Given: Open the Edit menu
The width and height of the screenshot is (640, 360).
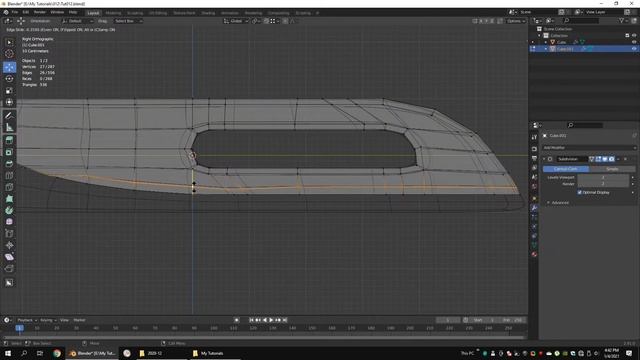Looking at the screenshot, I should [26, 12].
